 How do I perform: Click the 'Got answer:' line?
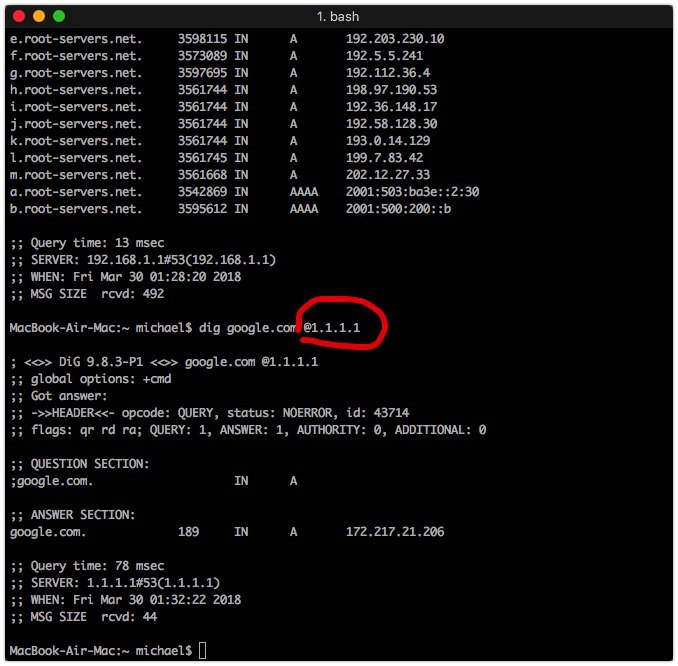(58, 396)
